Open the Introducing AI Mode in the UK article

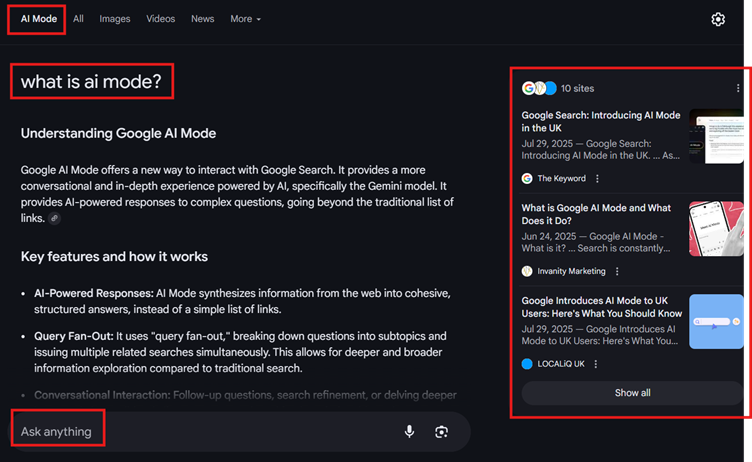click(600, 122)
